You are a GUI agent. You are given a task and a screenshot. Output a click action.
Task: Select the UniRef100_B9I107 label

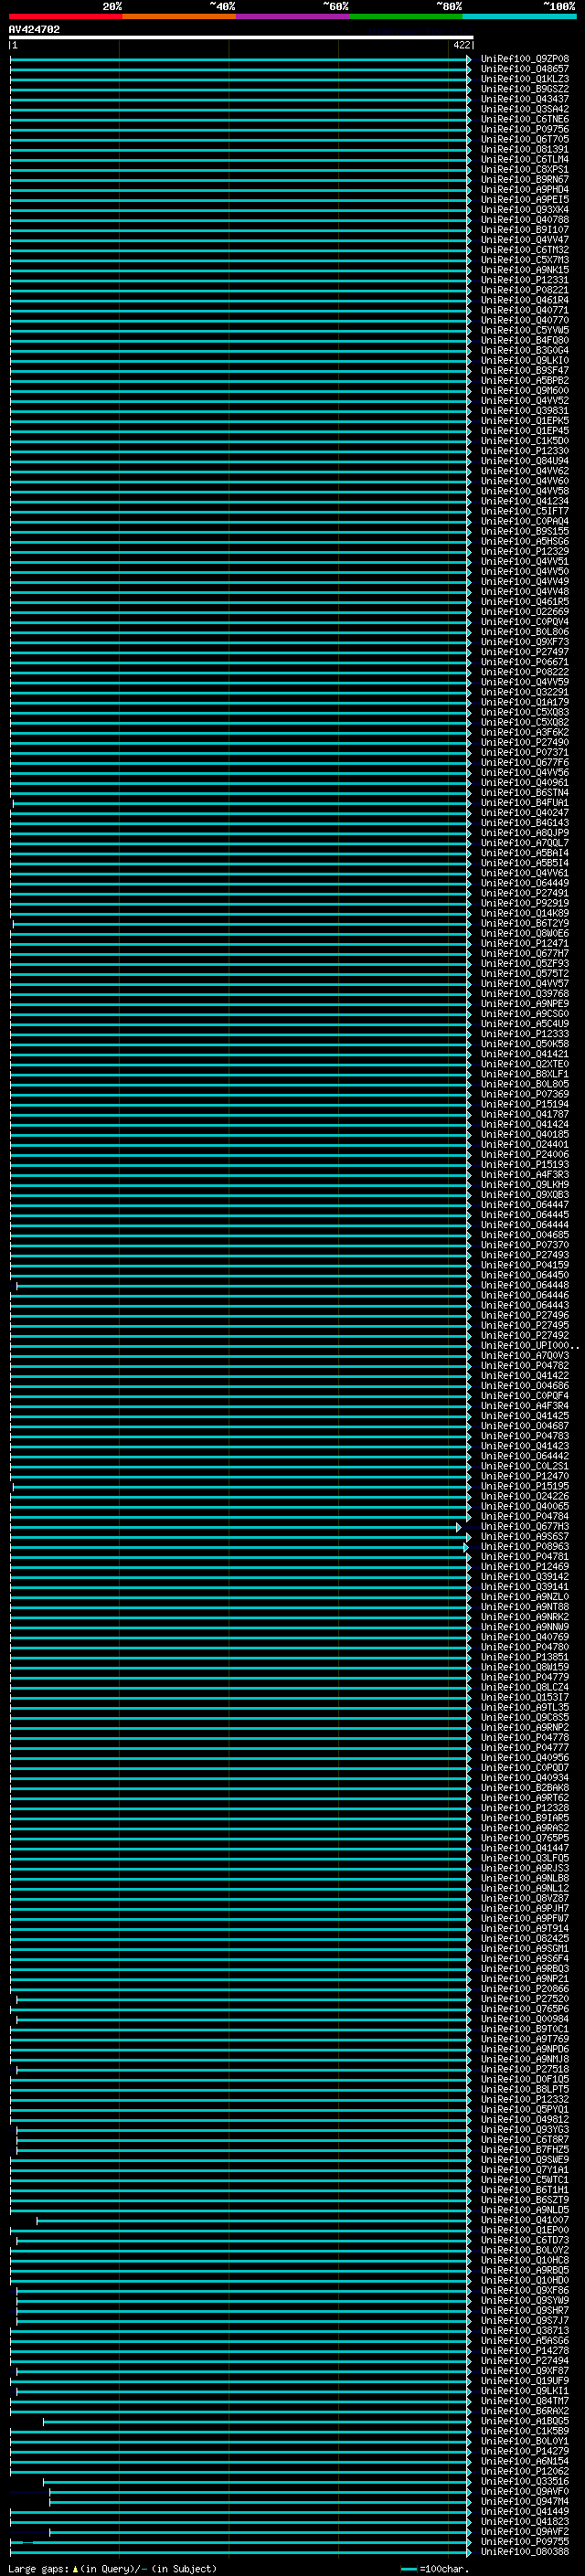(x=524, y=229)
